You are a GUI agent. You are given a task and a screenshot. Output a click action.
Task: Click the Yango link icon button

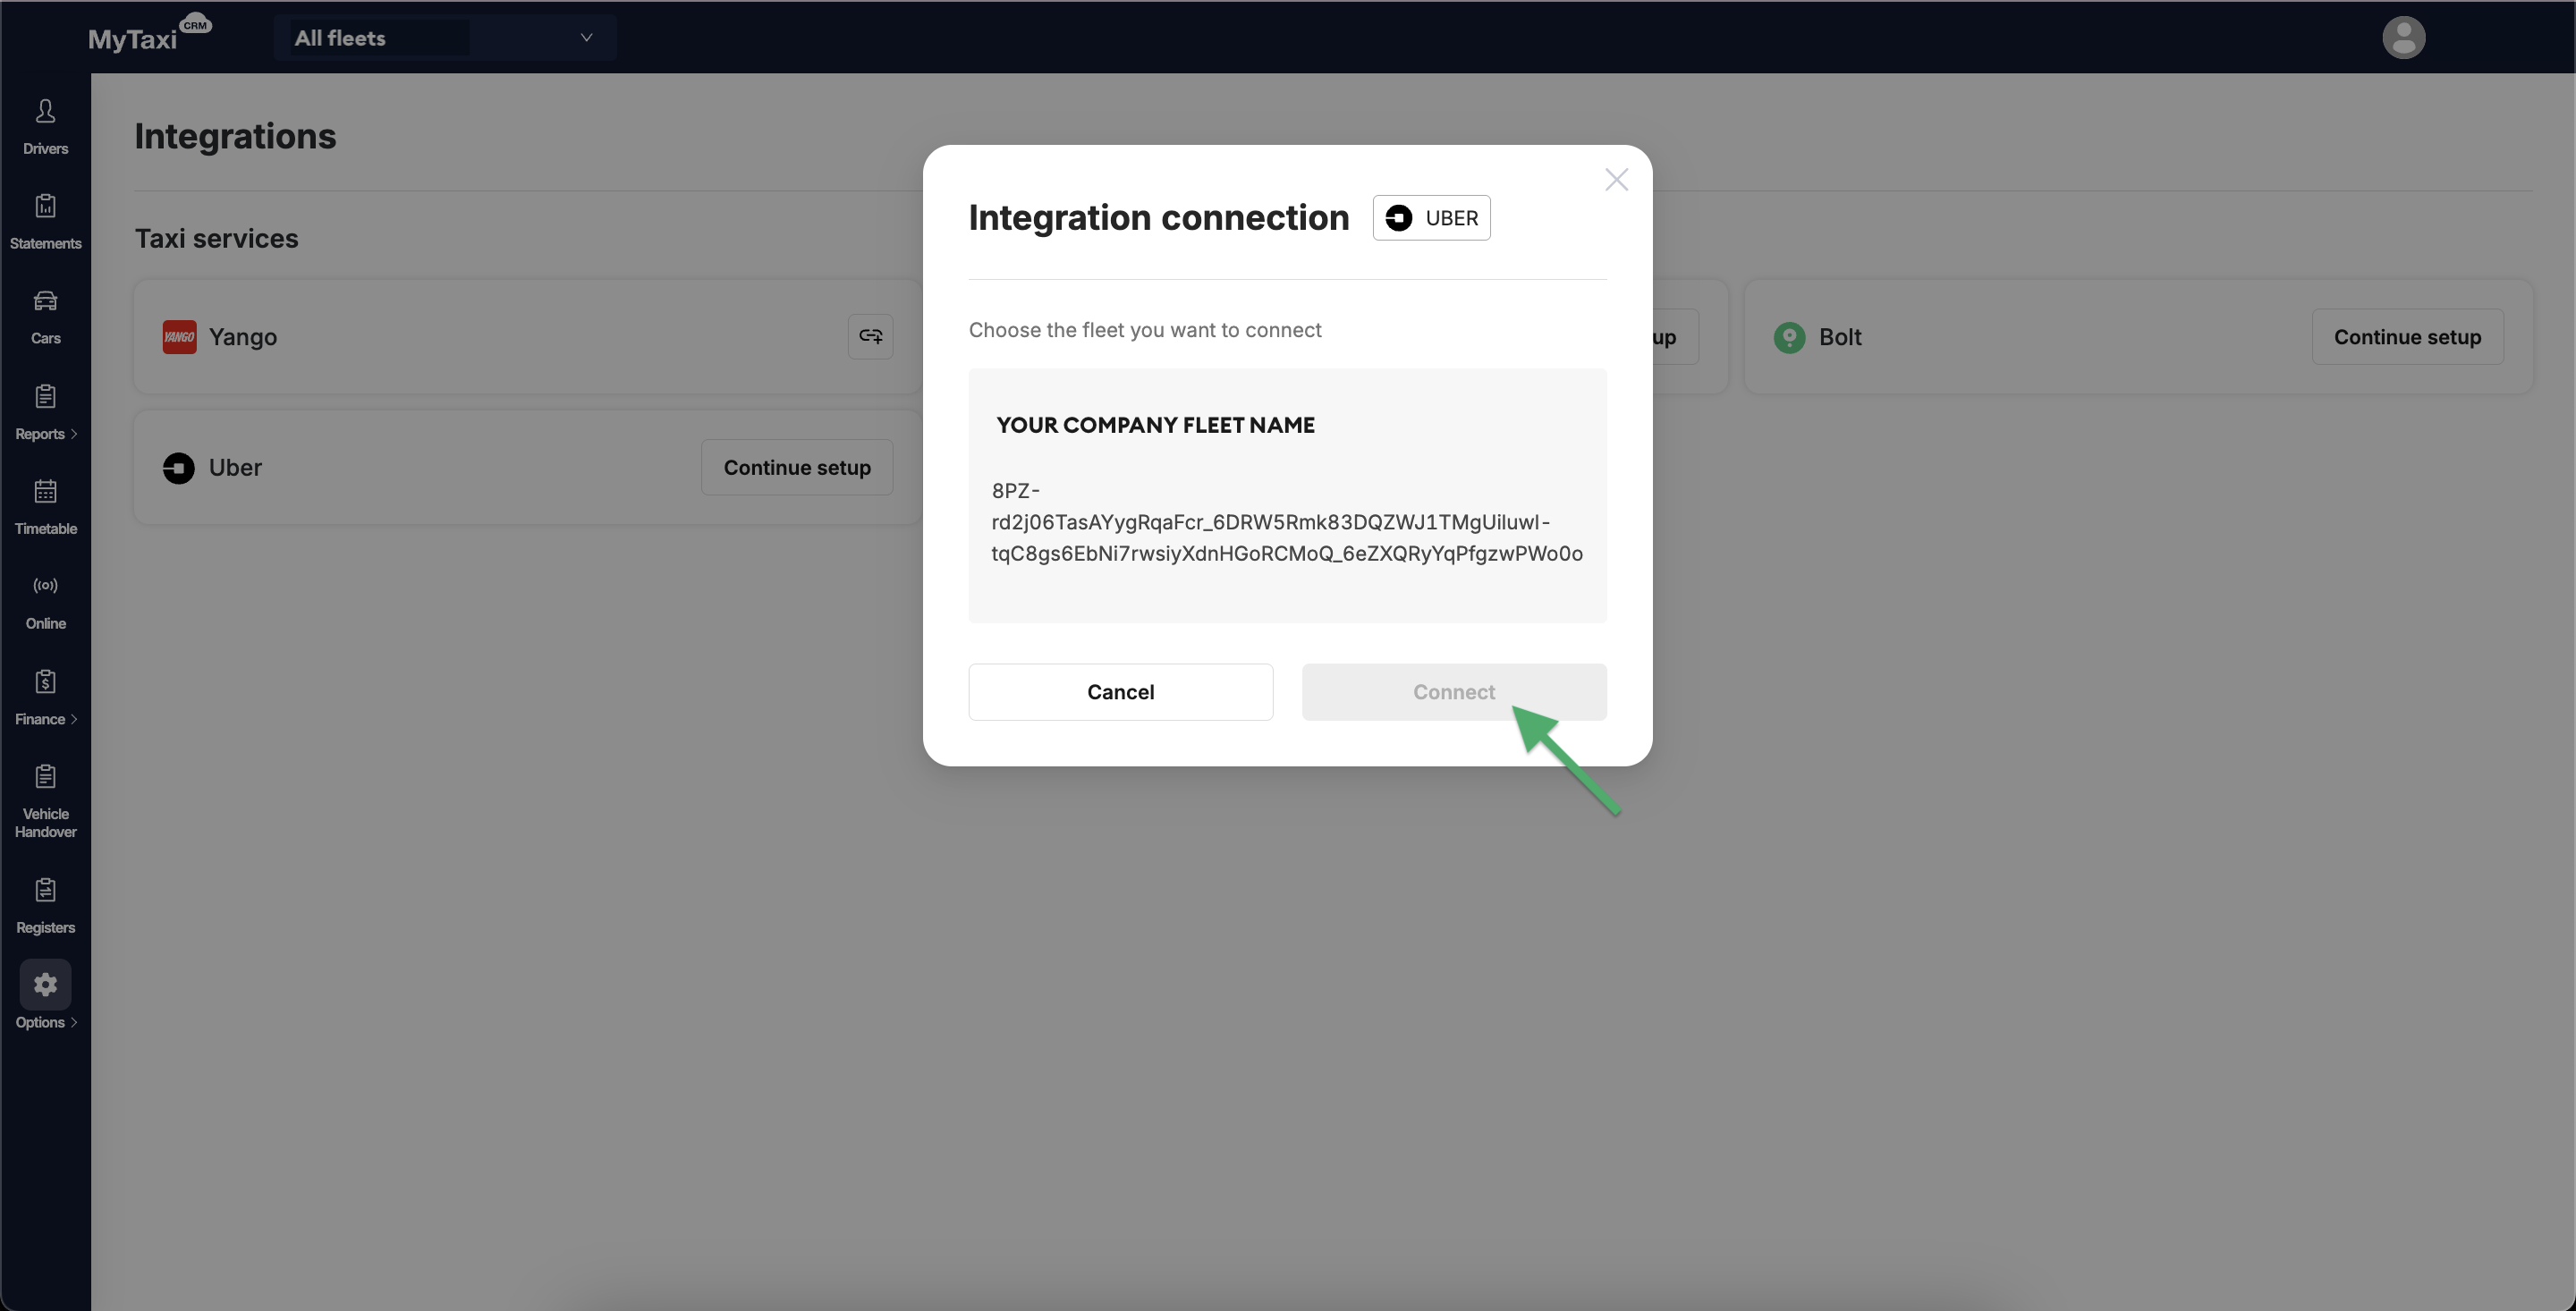click(x=870, y=336)
